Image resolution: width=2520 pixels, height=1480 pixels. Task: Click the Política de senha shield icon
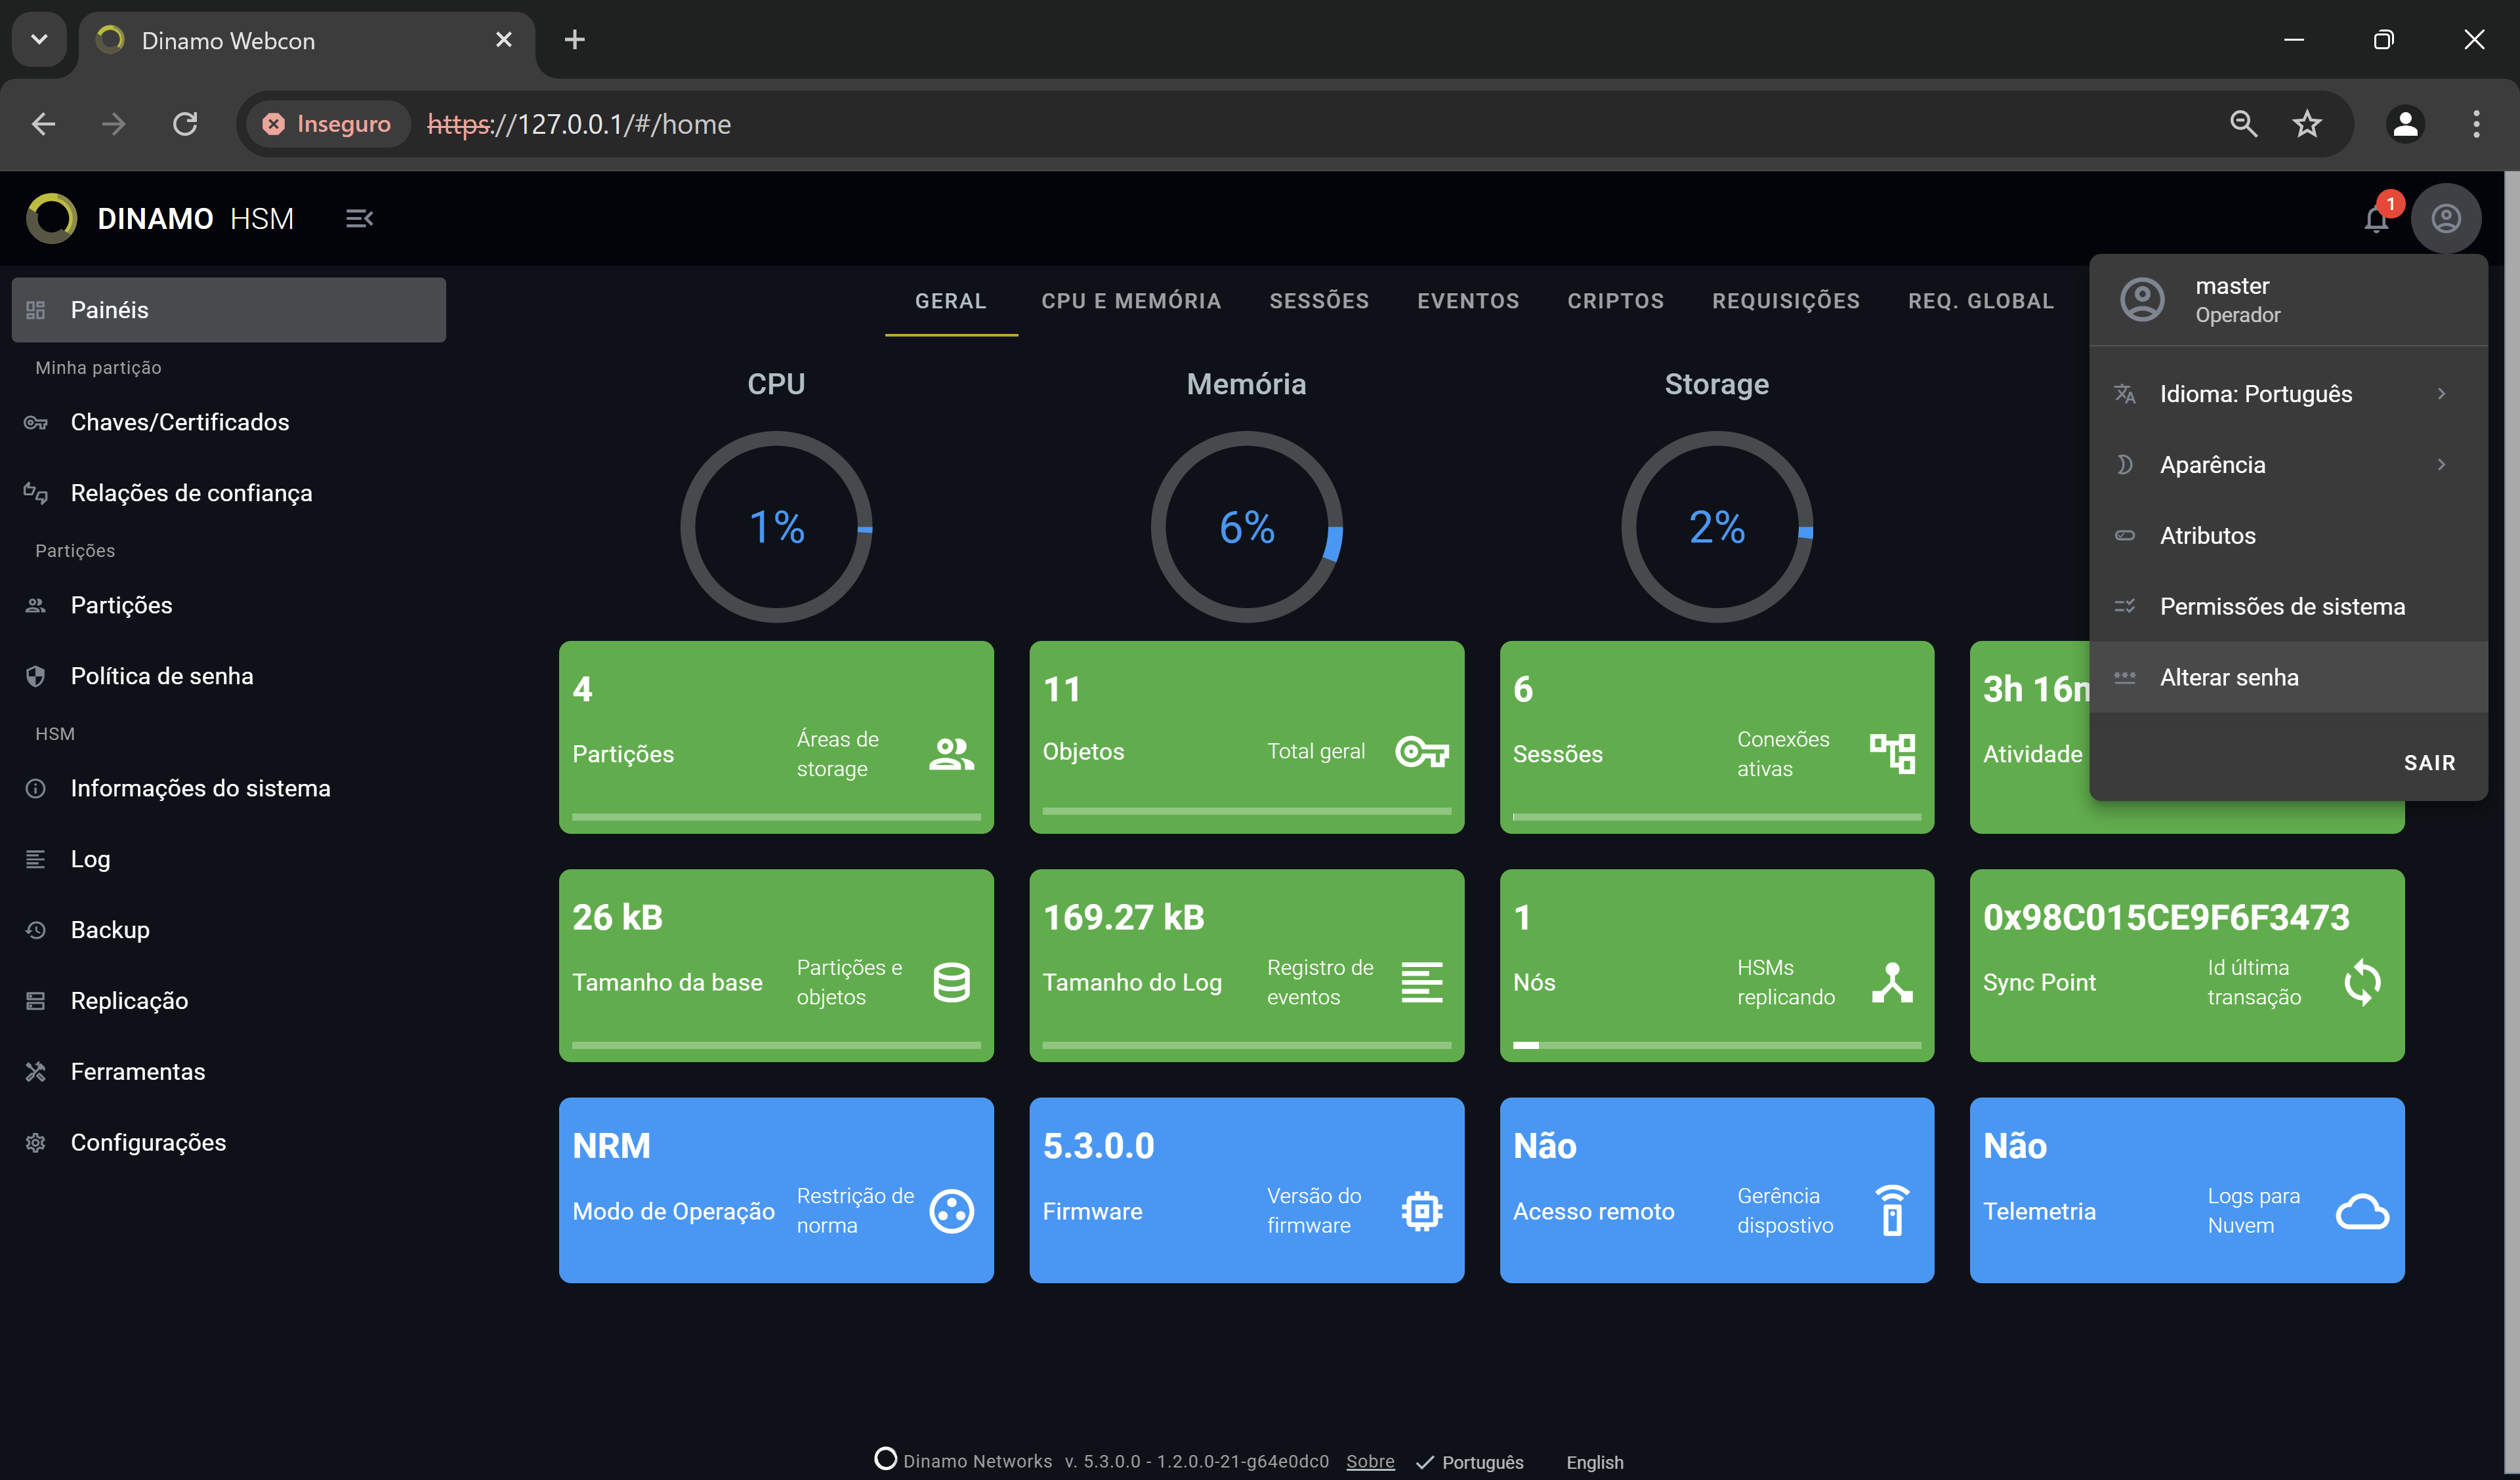36,677
